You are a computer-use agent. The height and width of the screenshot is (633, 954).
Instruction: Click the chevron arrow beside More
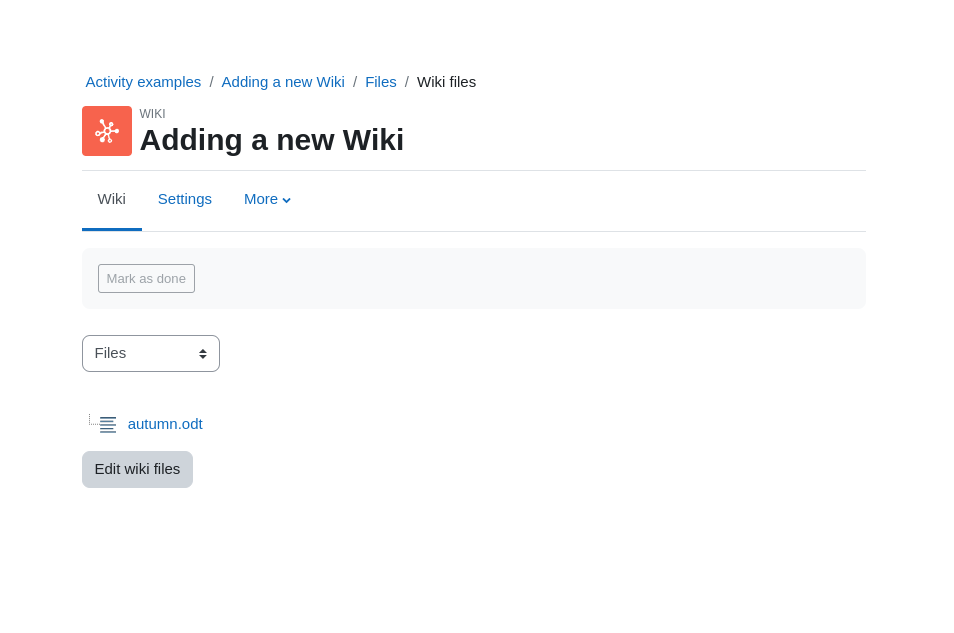pos(287,200)
